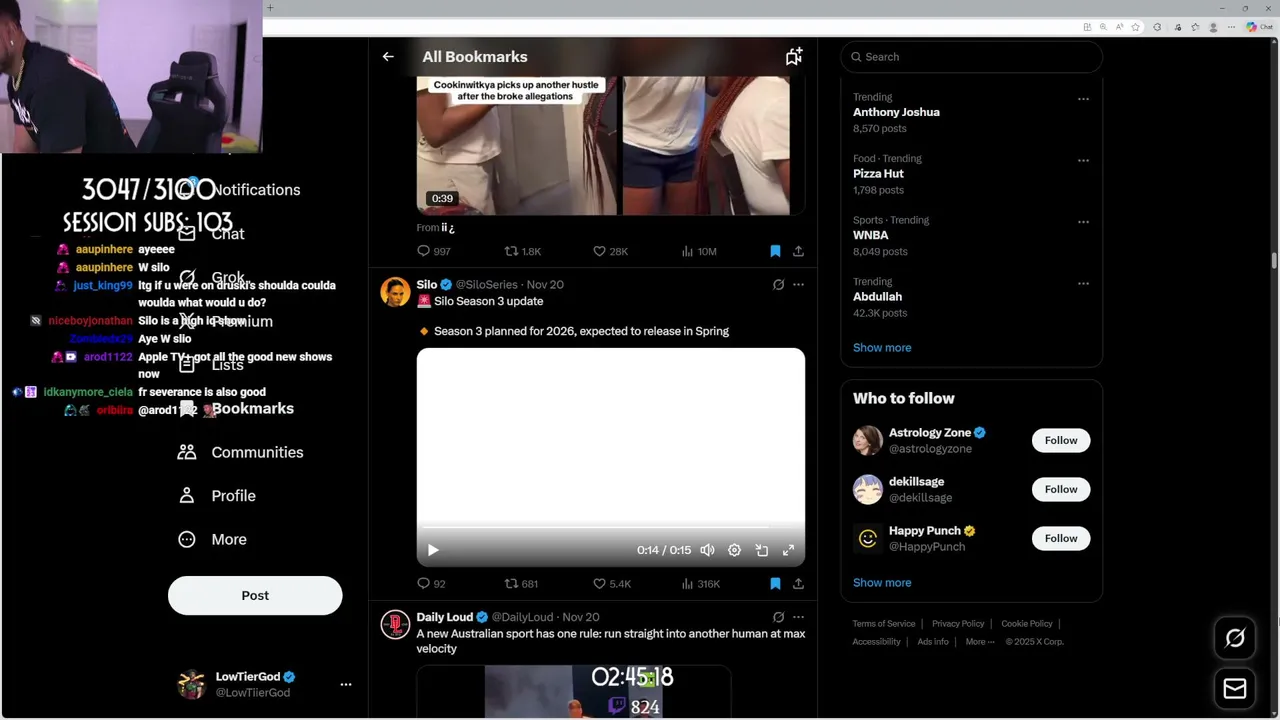Seek on the Silo video progress bar
This screenshot has width=1280, height=720.
coord(610,527)
